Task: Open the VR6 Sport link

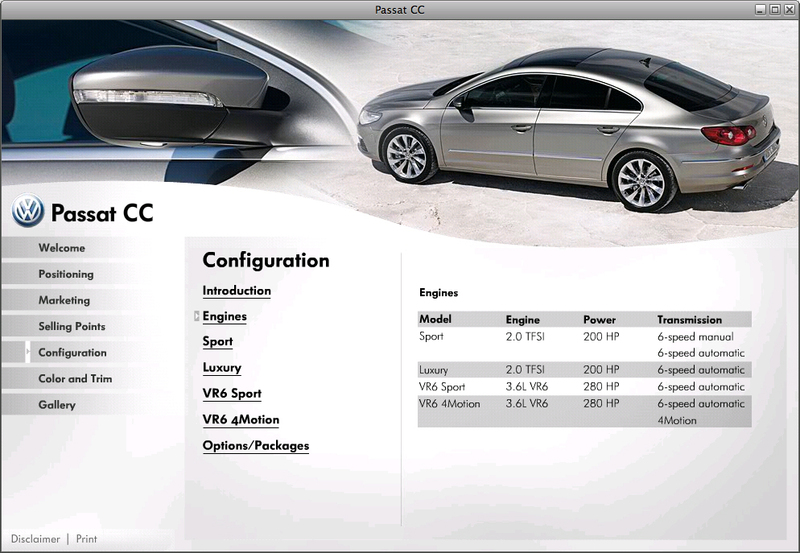Action: tap(232, 394)
